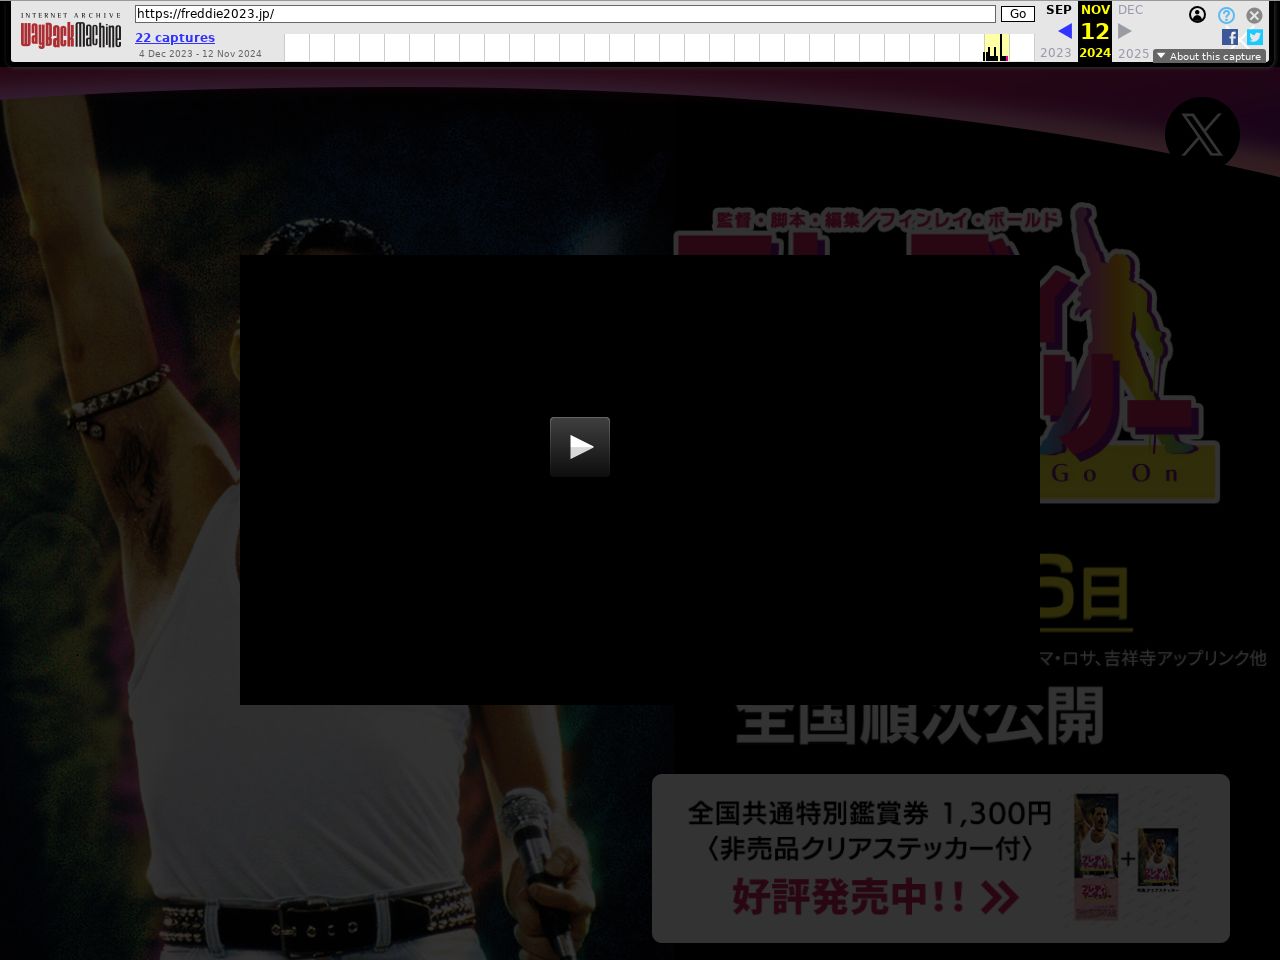Image resolution: width=1280 pixels, height=960 pixels.
Task: Share capture on Facebook
Action: coord(1230,37)
